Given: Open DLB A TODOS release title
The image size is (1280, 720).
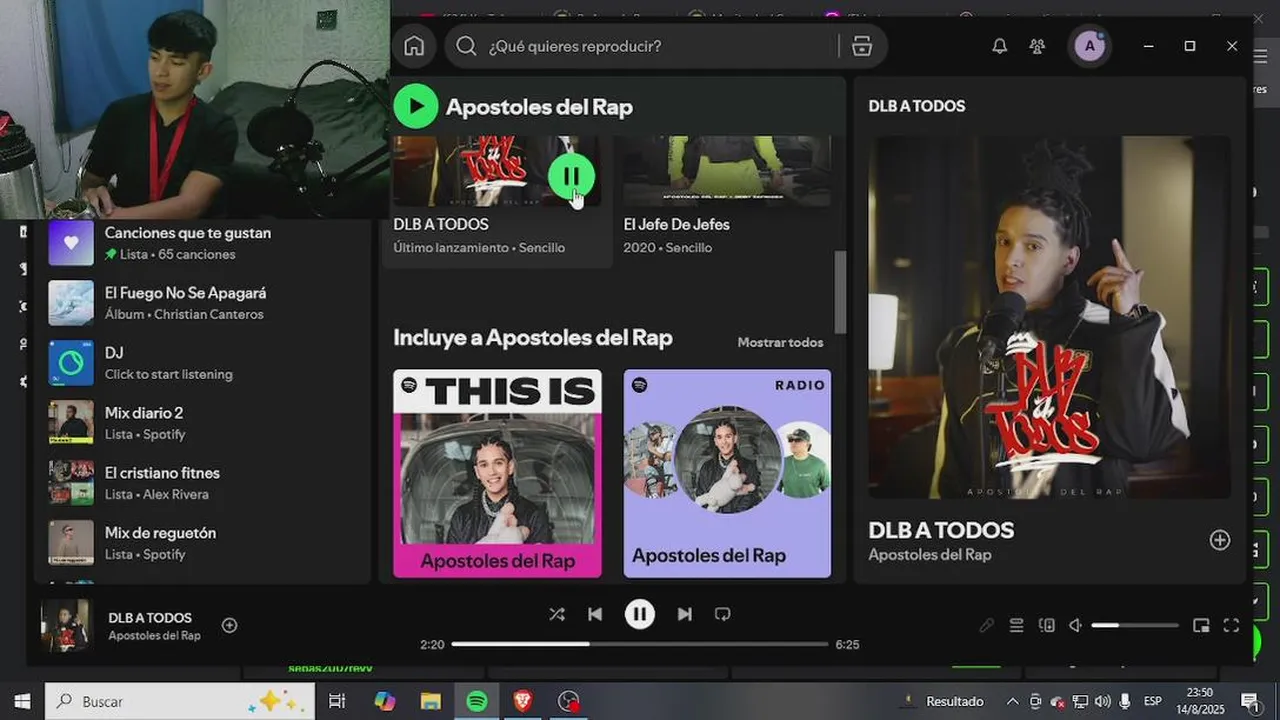Looking at the screenshot, I should (441, 224).
